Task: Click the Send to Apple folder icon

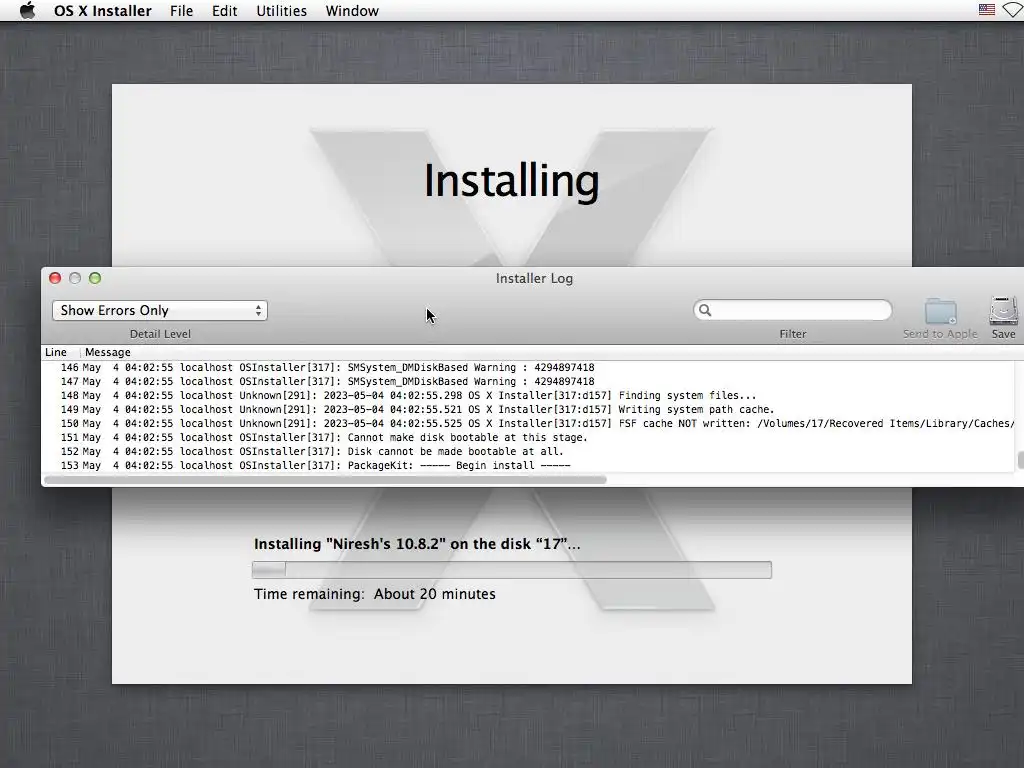Action: tap(940, 312)
